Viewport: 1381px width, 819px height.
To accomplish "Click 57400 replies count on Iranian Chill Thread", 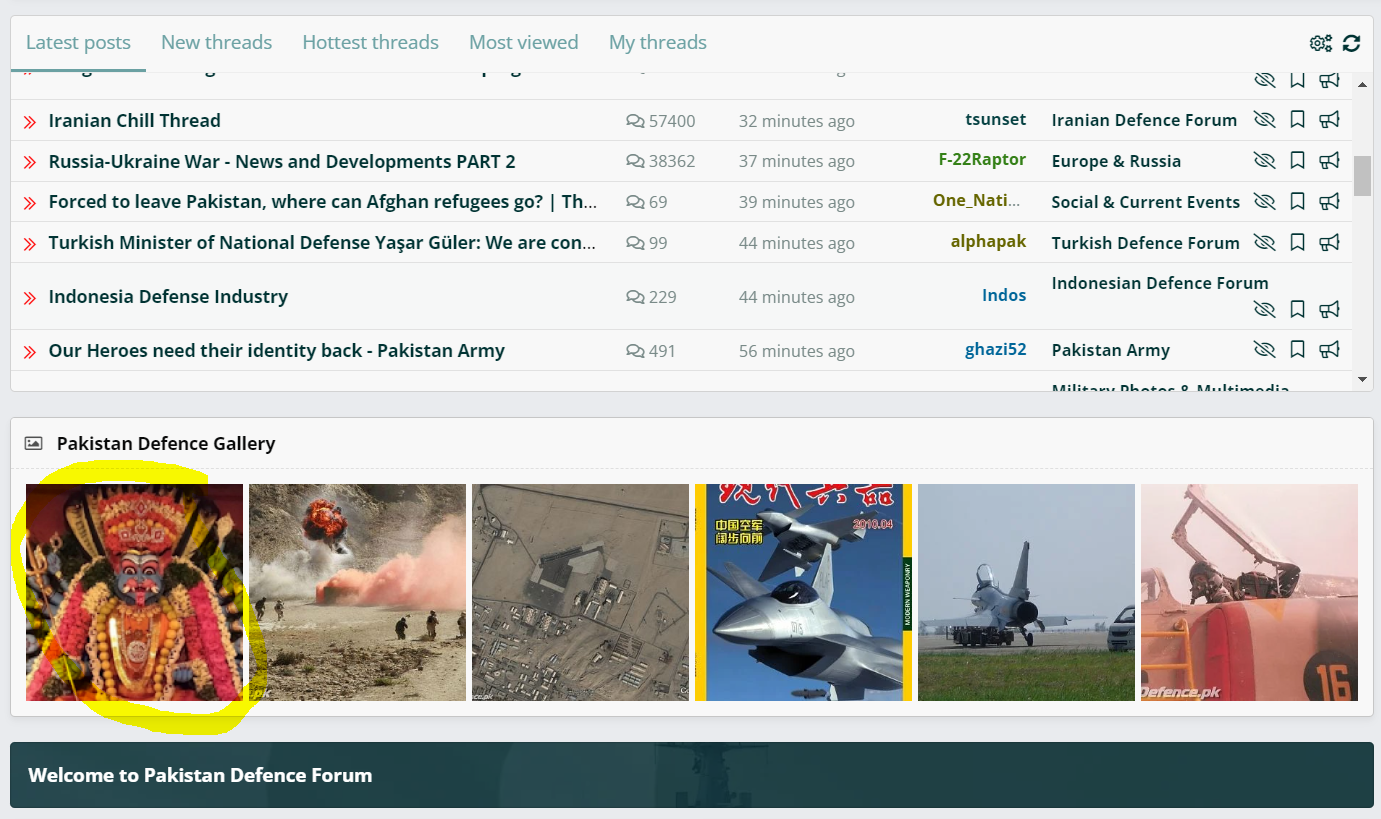I will 661,121.
